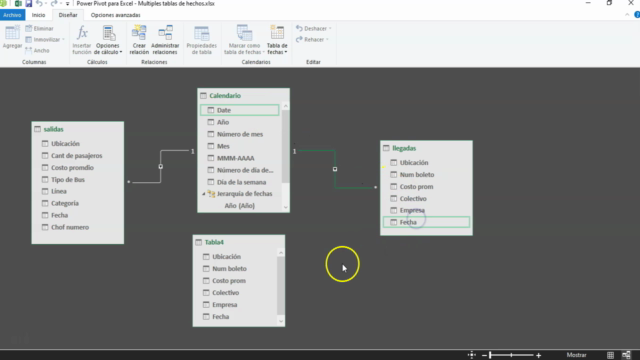The width and height of the screenshot is (640, 360).
Task: Select Día de la semana column
Action: point(241,182)
